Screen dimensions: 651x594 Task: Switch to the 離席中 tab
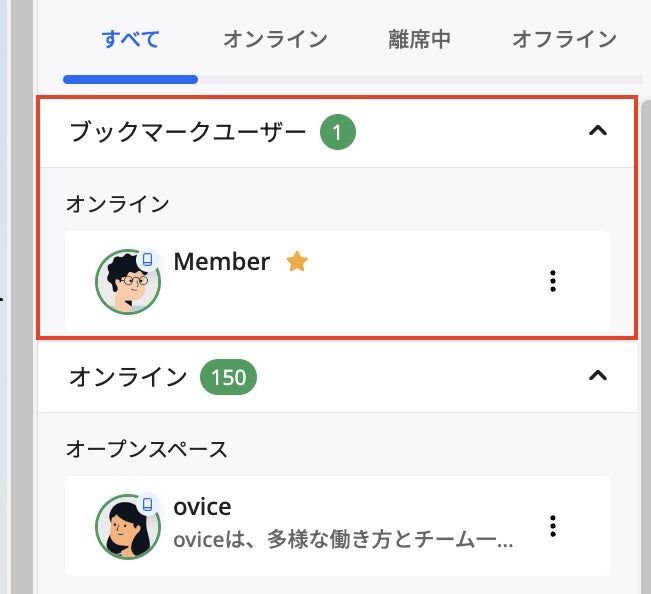[420, 40]
